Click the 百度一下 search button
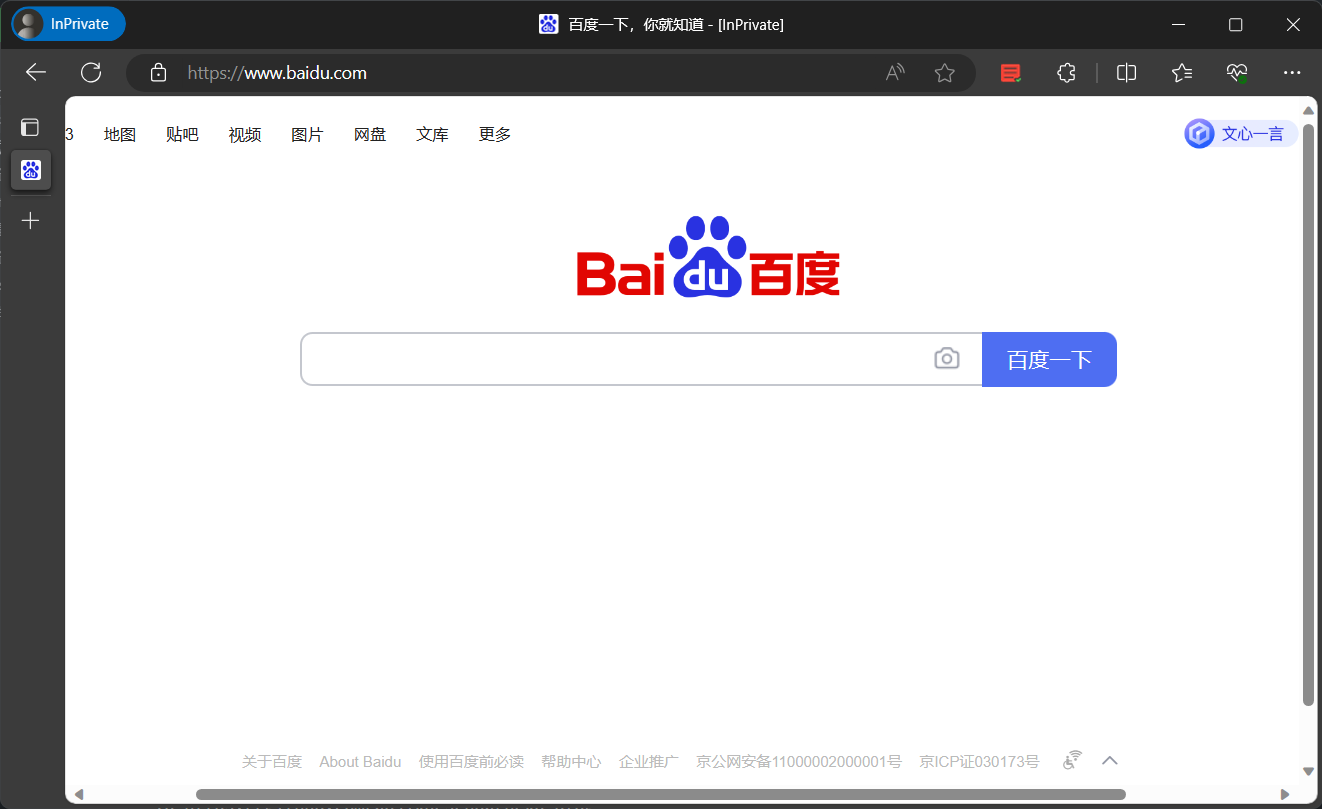 pos(1049,359)
